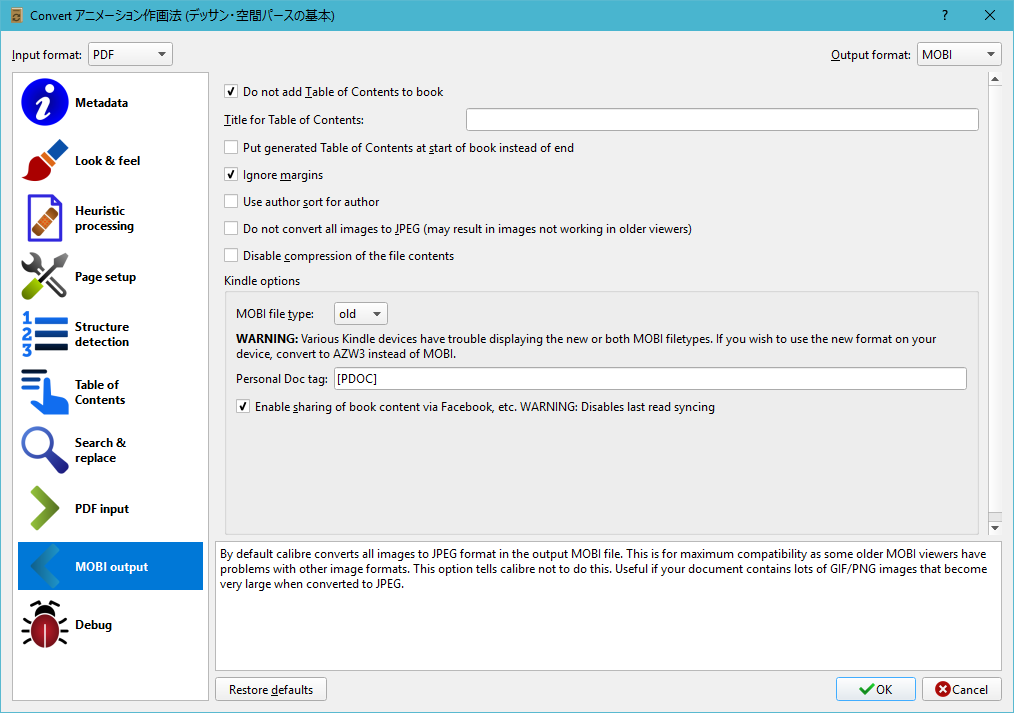Click the Cancel button
Viewport: 1014px width, 713px height.
click(x=962, y=689)
